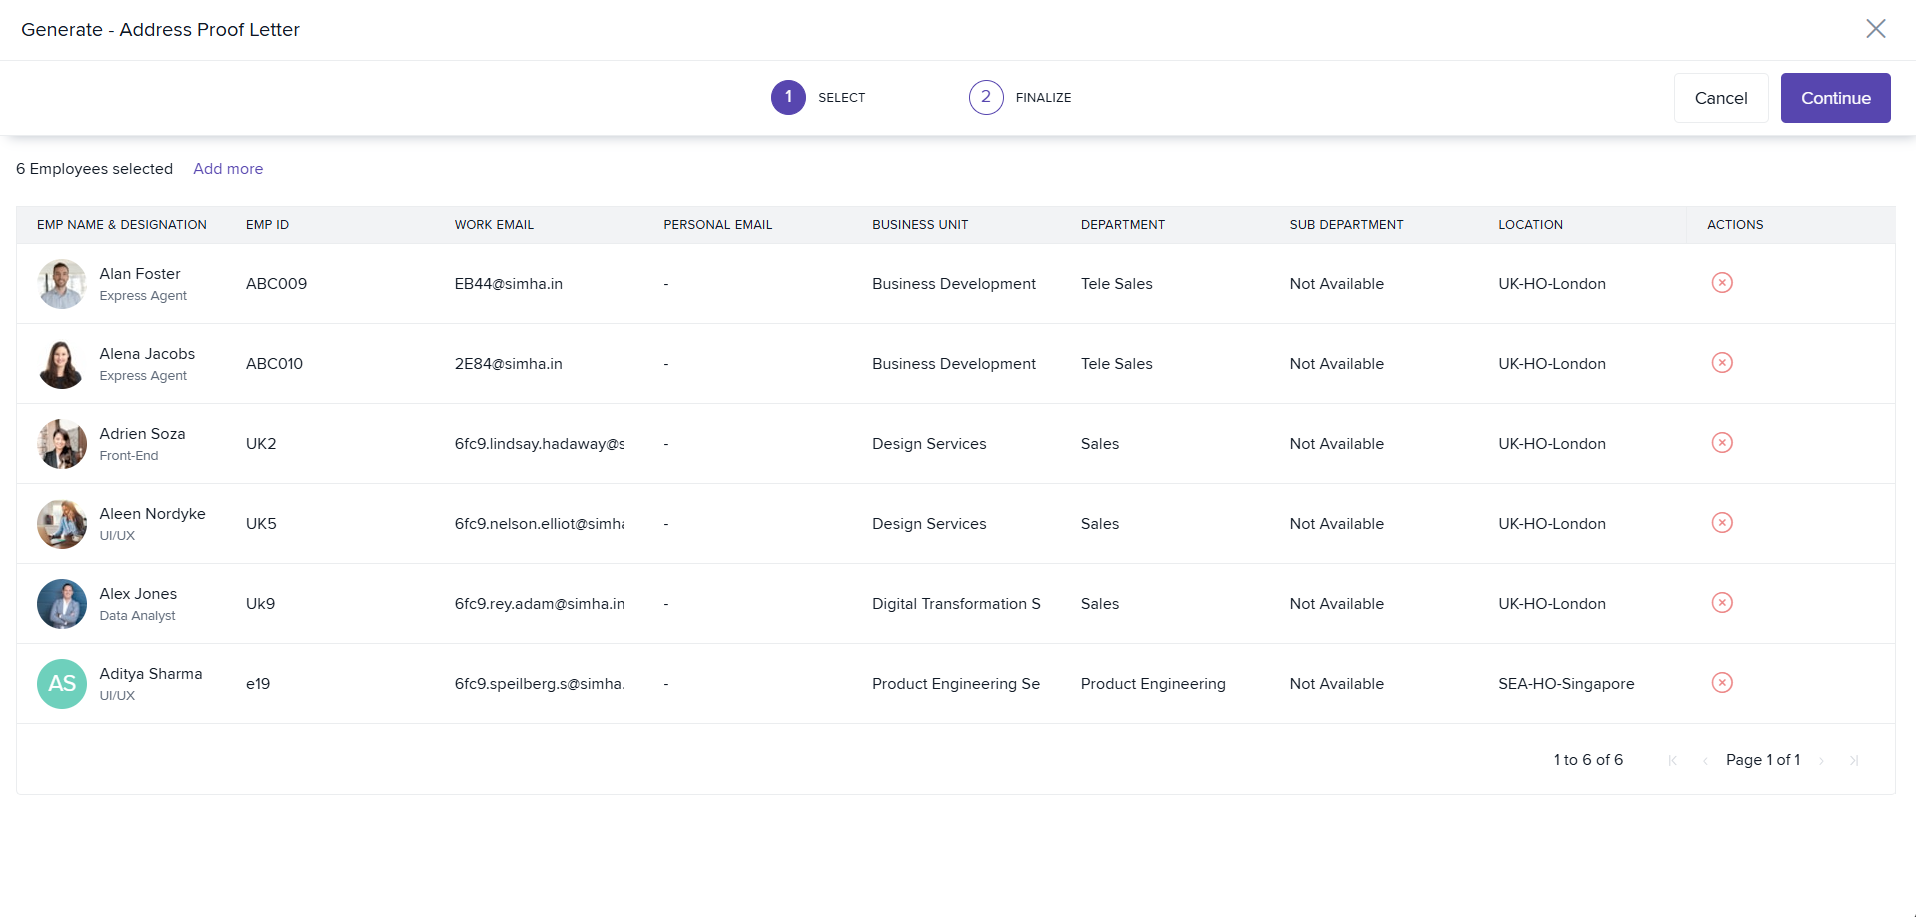Go to first page of table
Viewport: 1916px width, 917px height.
(x=1673, y=761)
